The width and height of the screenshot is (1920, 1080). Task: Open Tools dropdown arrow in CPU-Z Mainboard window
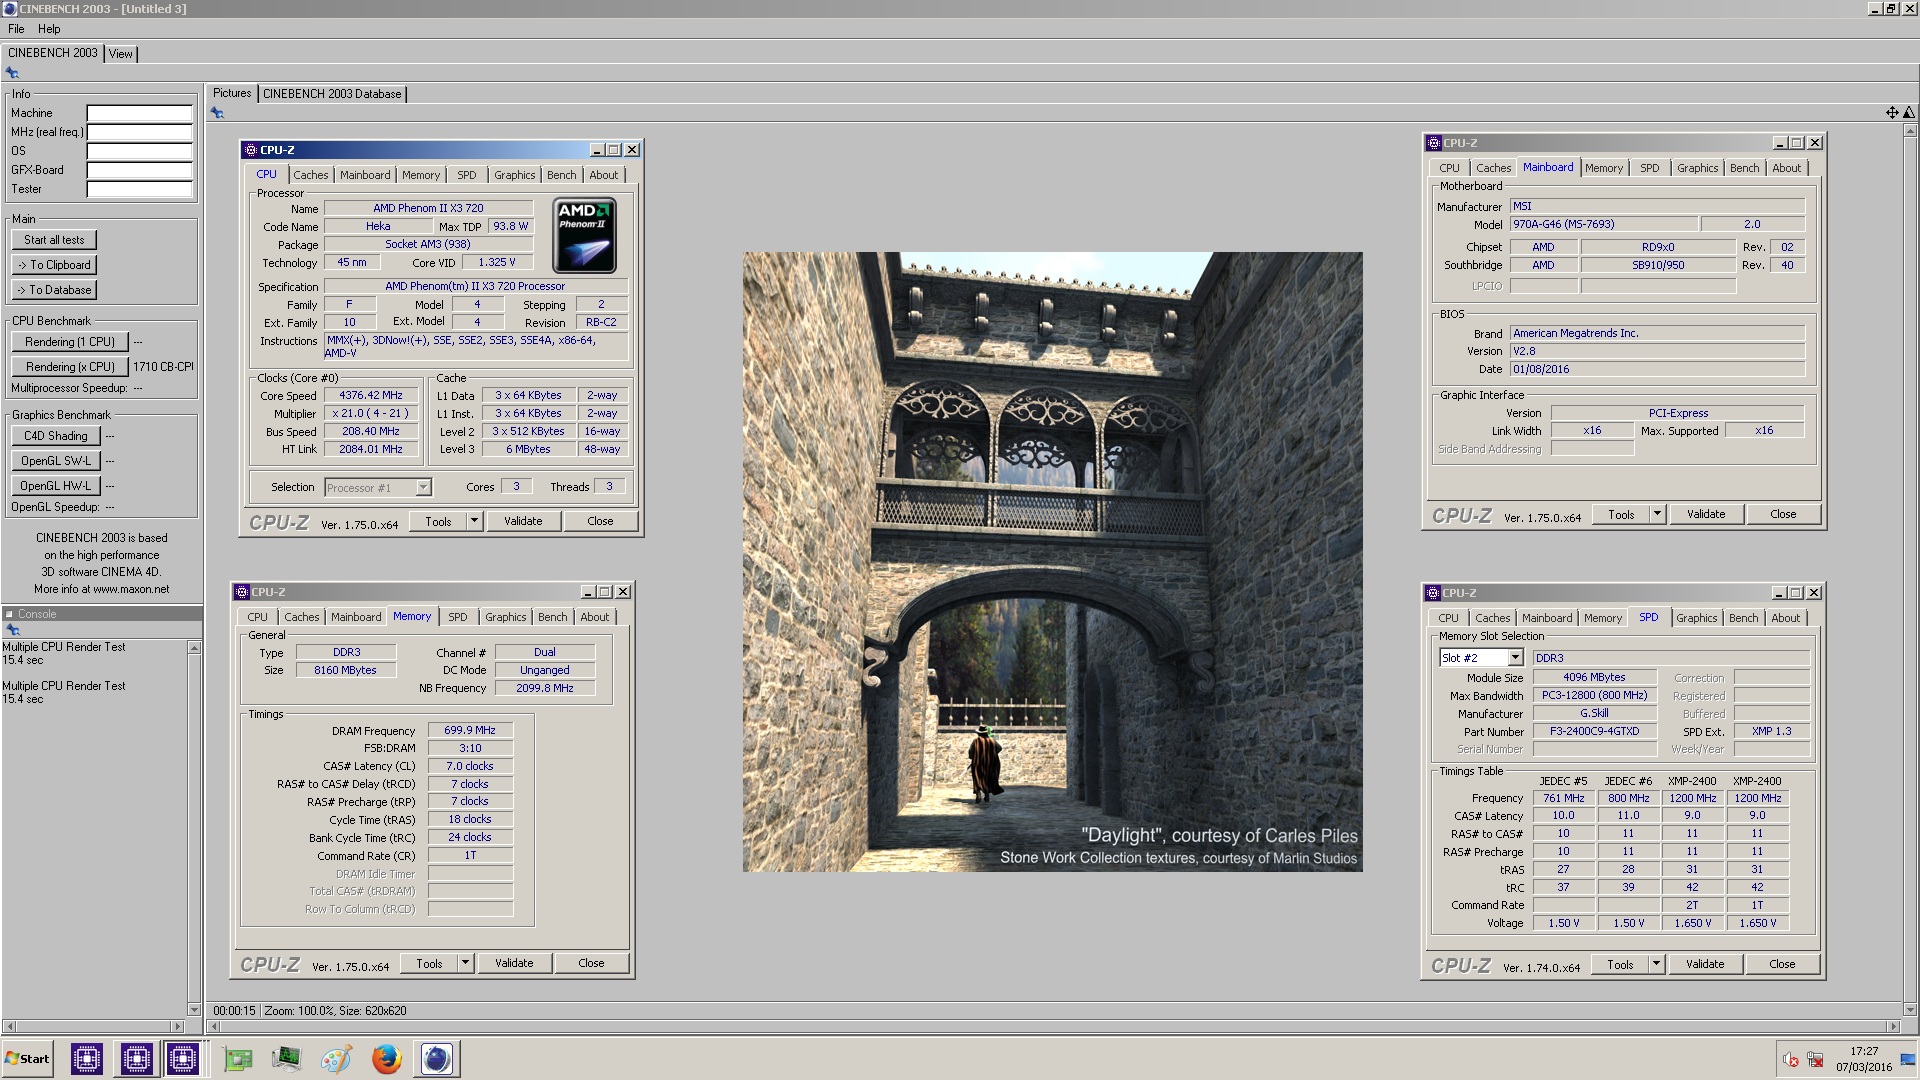(1657, 514)
